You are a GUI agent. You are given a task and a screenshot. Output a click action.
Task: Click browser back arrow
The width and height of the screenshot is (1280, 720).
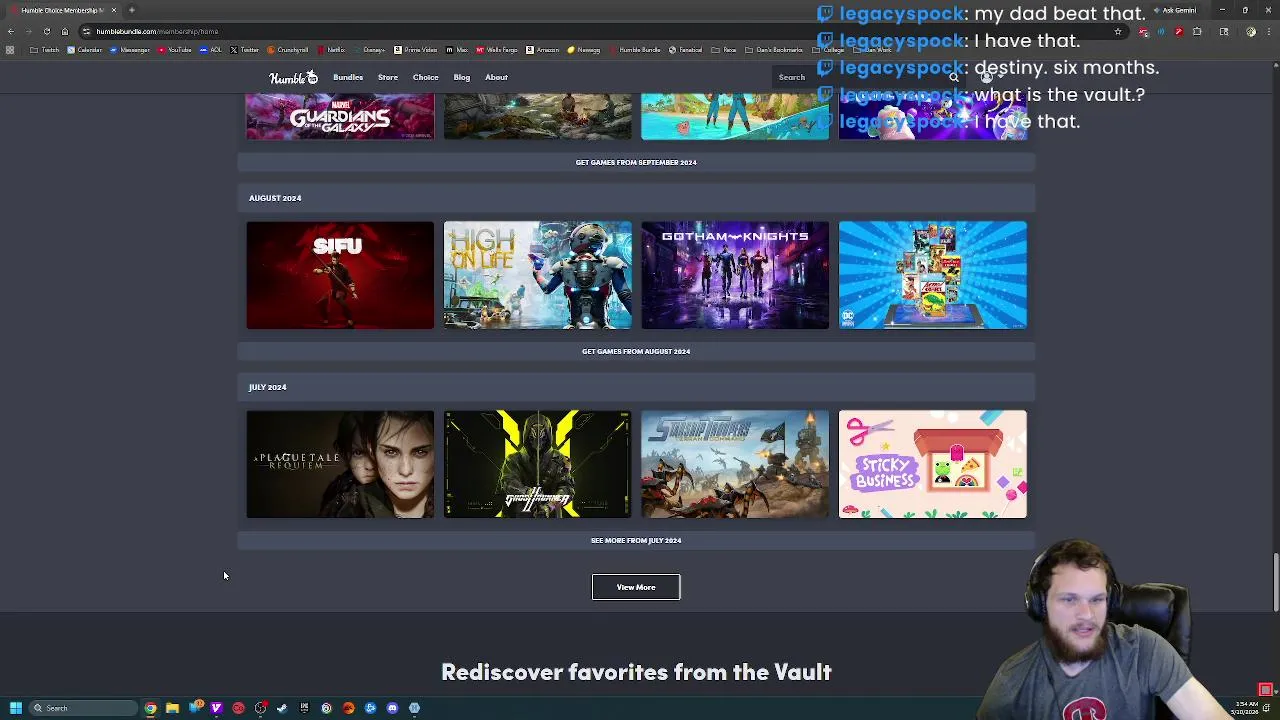(11, 31)
